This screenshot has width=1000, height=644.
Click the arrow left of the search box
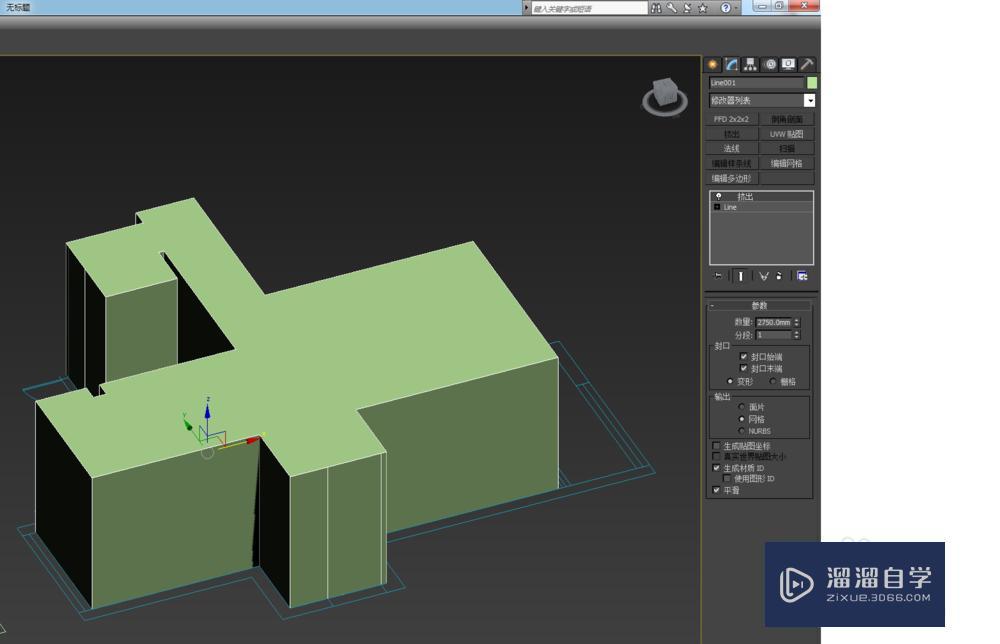tap(527, 8)
